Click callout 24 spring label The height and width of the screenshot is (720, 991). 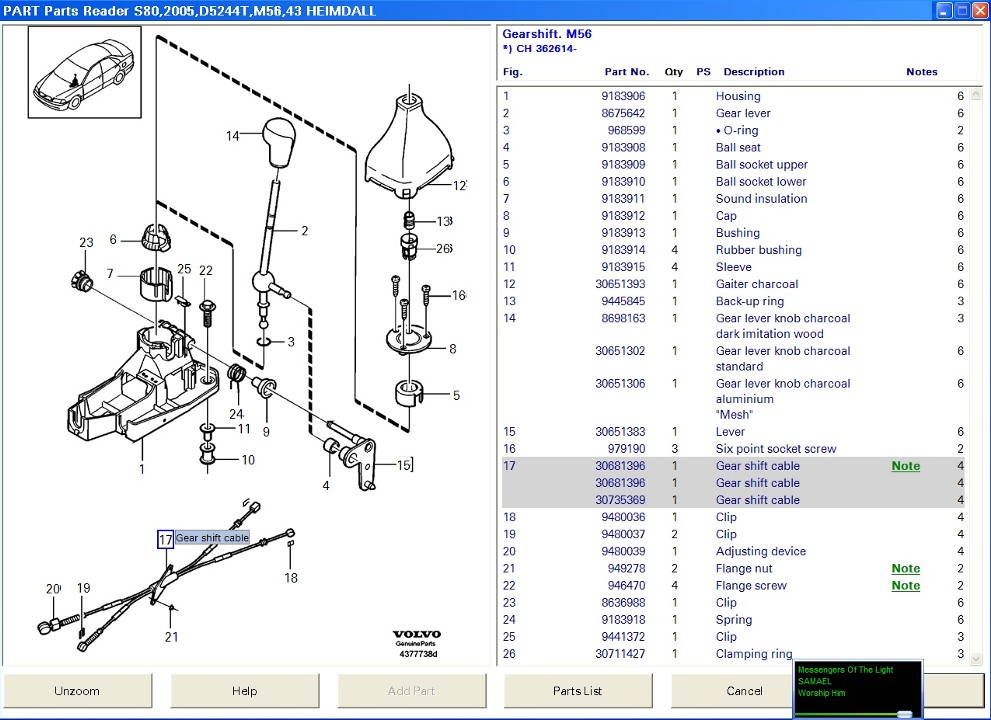236,414
